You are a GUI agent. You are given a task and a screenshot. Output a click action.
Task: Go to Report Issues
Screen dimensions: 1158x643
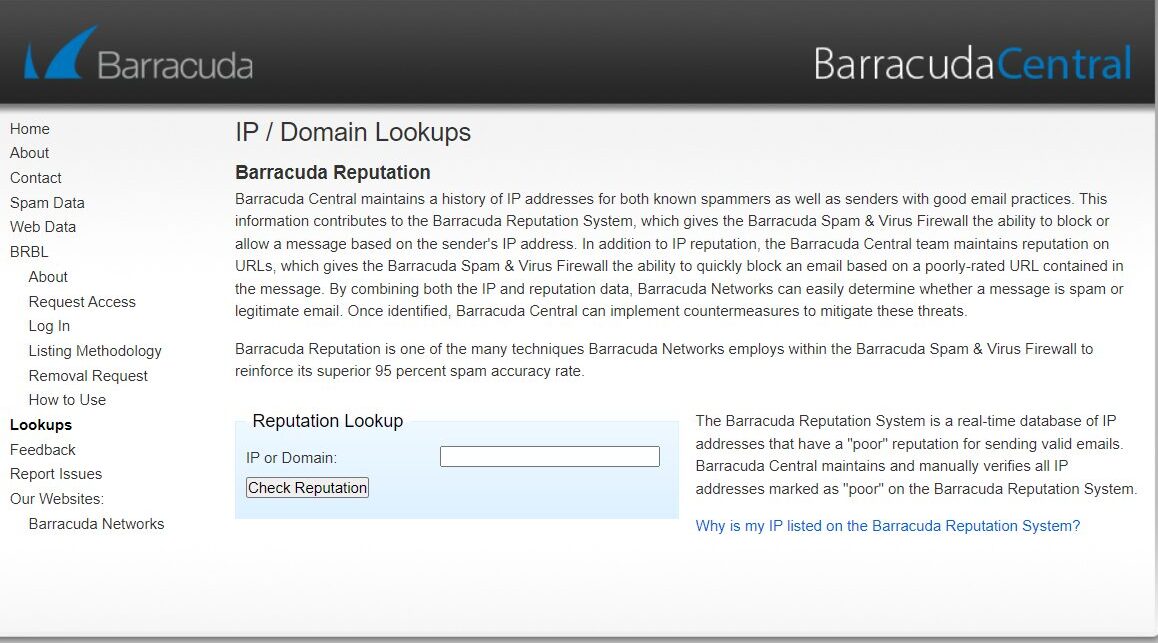(x=56, y=474)
